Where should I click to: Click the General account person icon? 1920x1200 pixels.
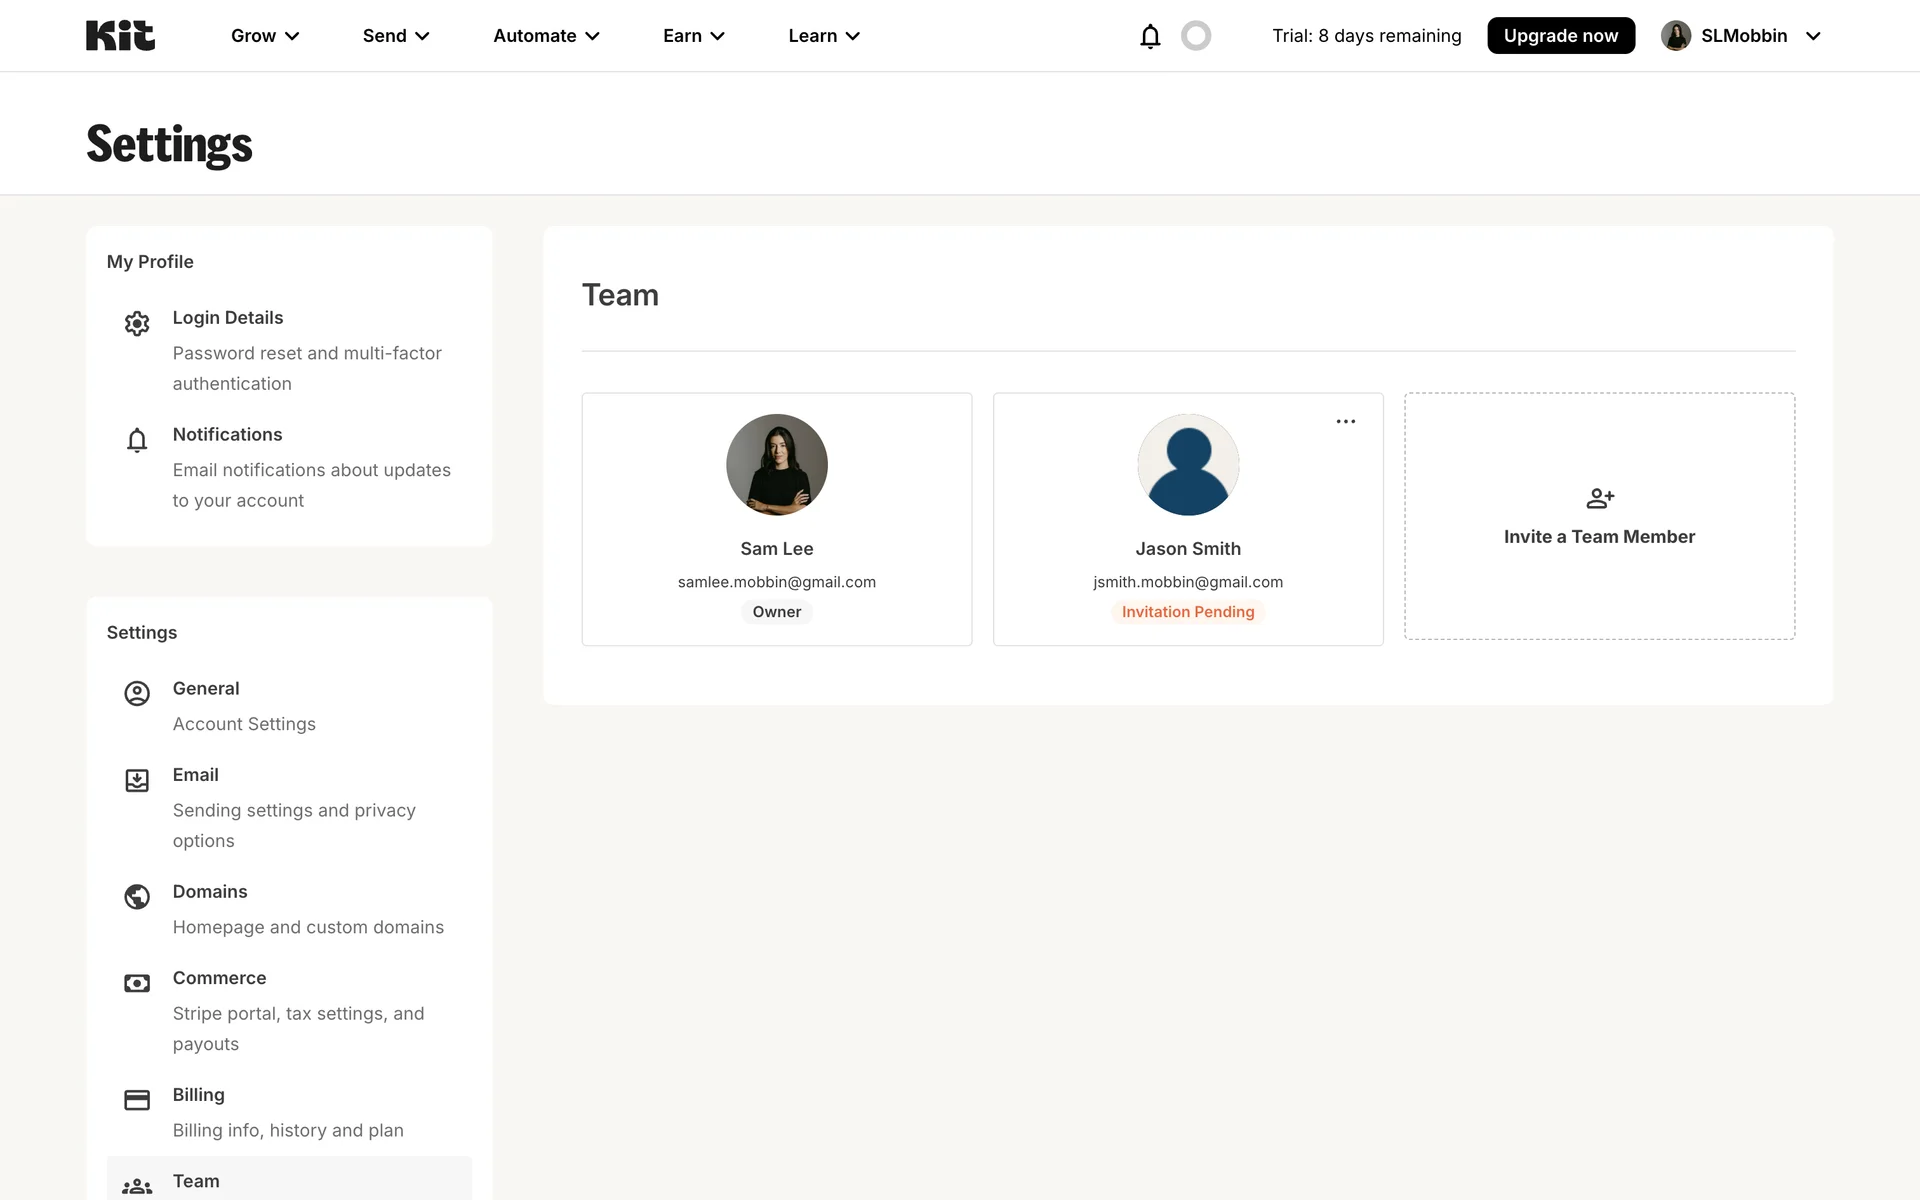tap(137, 693)
